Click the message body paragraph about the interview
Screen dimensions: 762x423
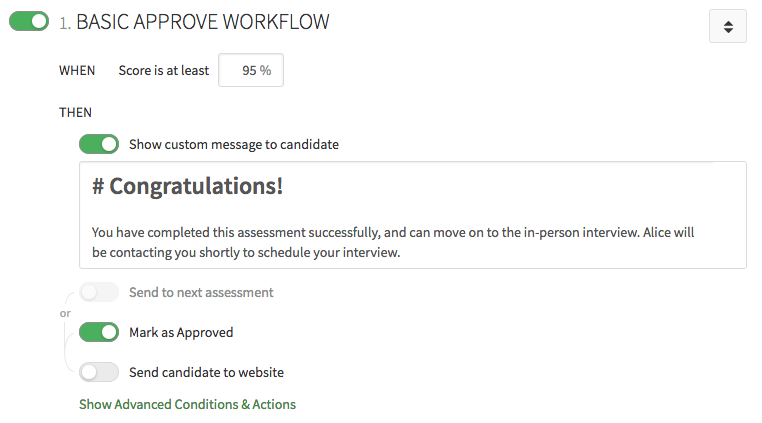(392, 242)
